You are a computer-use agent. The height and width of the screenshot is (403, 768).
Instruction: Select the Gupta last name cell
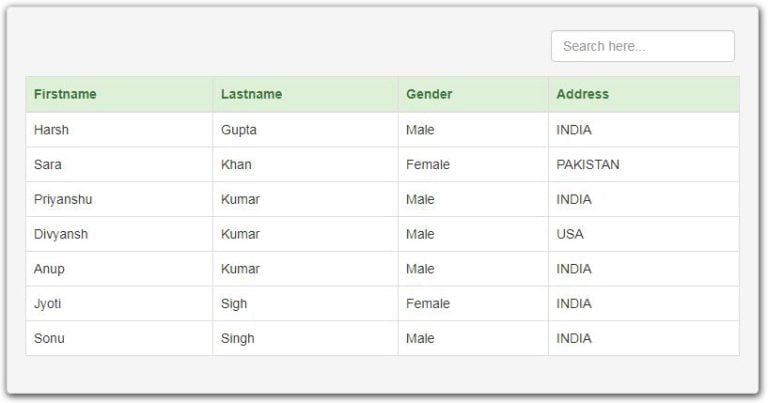(239, 130)
